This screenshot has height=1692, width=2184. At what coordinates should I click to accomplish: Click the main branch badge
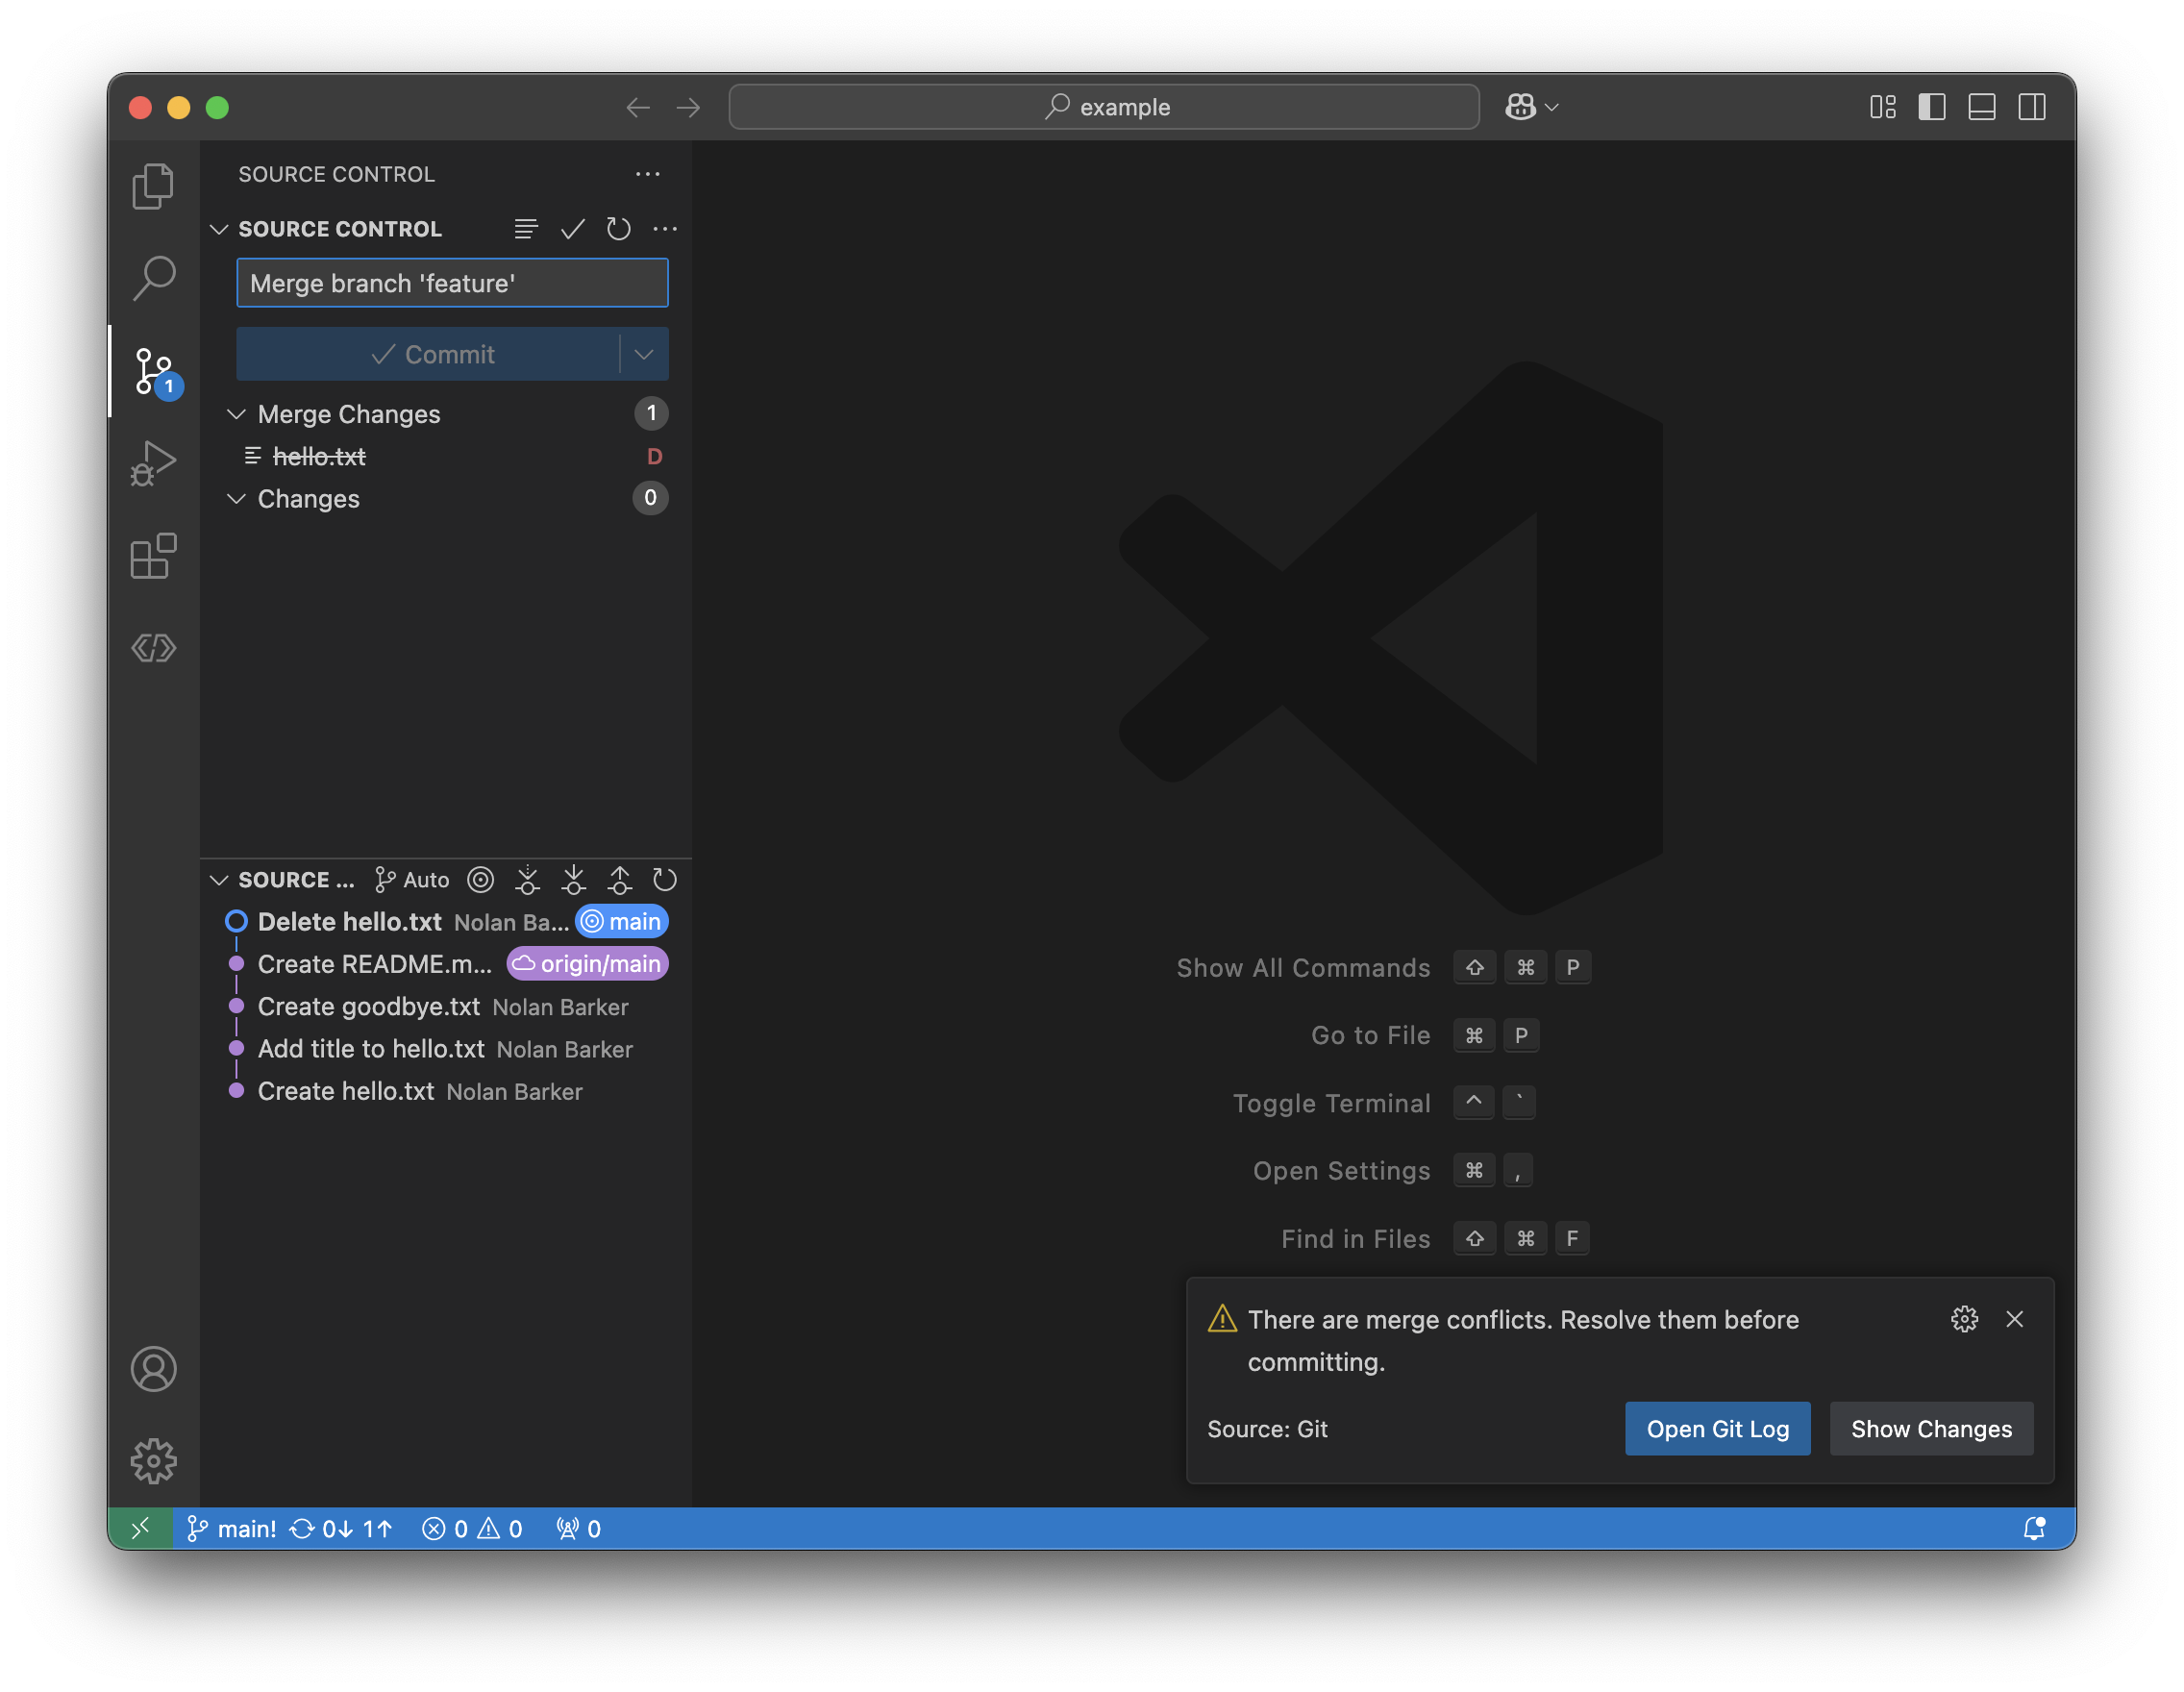[x=622, y=921]
